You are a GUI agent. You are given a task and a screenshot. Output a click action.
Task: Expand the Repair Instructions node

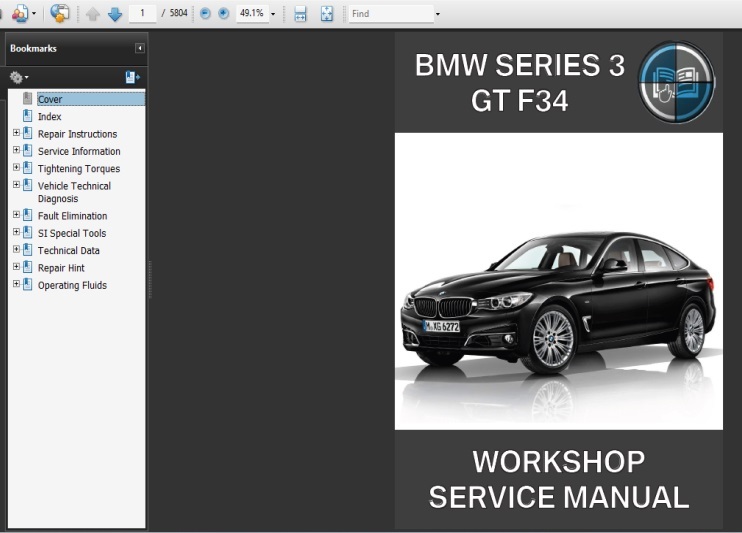(x=16, y=133)
